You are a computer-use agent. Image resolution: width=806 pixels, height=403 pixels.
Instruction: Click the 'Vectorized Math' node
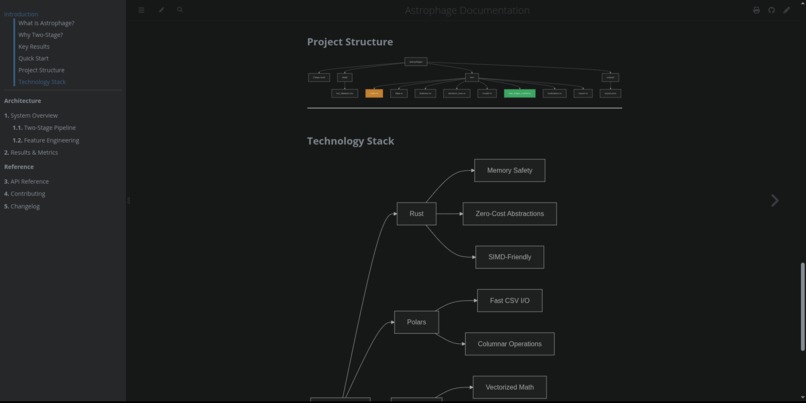click(509, 387)
